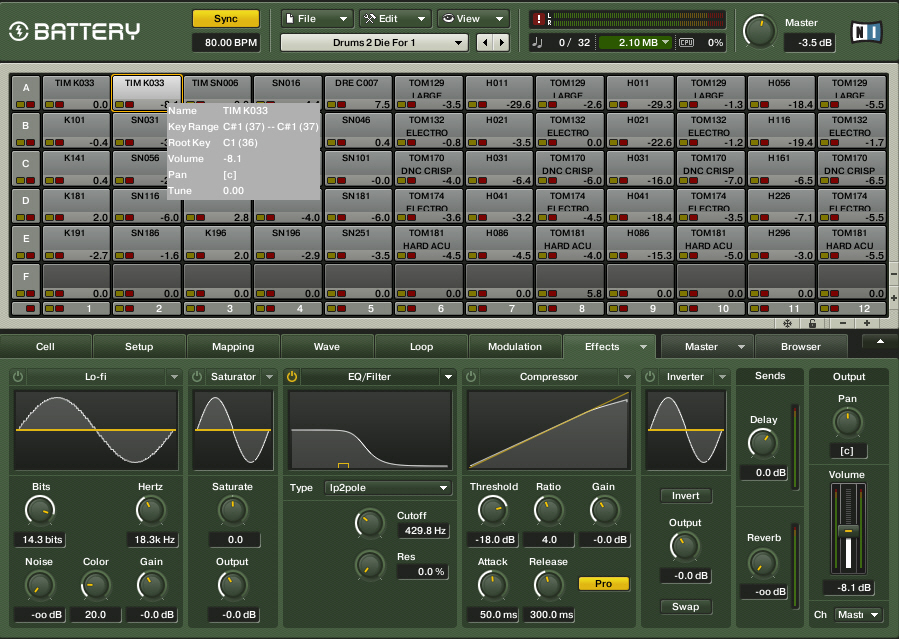Click the filter Cutoff knob
The height and width of the screenshot is (639, 899).
point(370,523)
